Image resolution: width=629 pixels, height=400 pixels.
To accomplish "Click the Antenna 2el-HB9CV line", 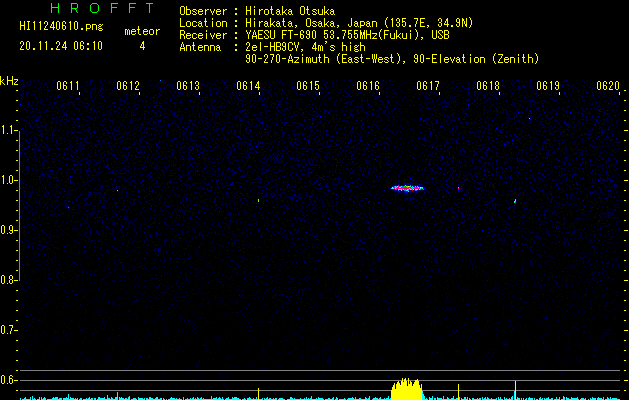I will click(272, 47).
